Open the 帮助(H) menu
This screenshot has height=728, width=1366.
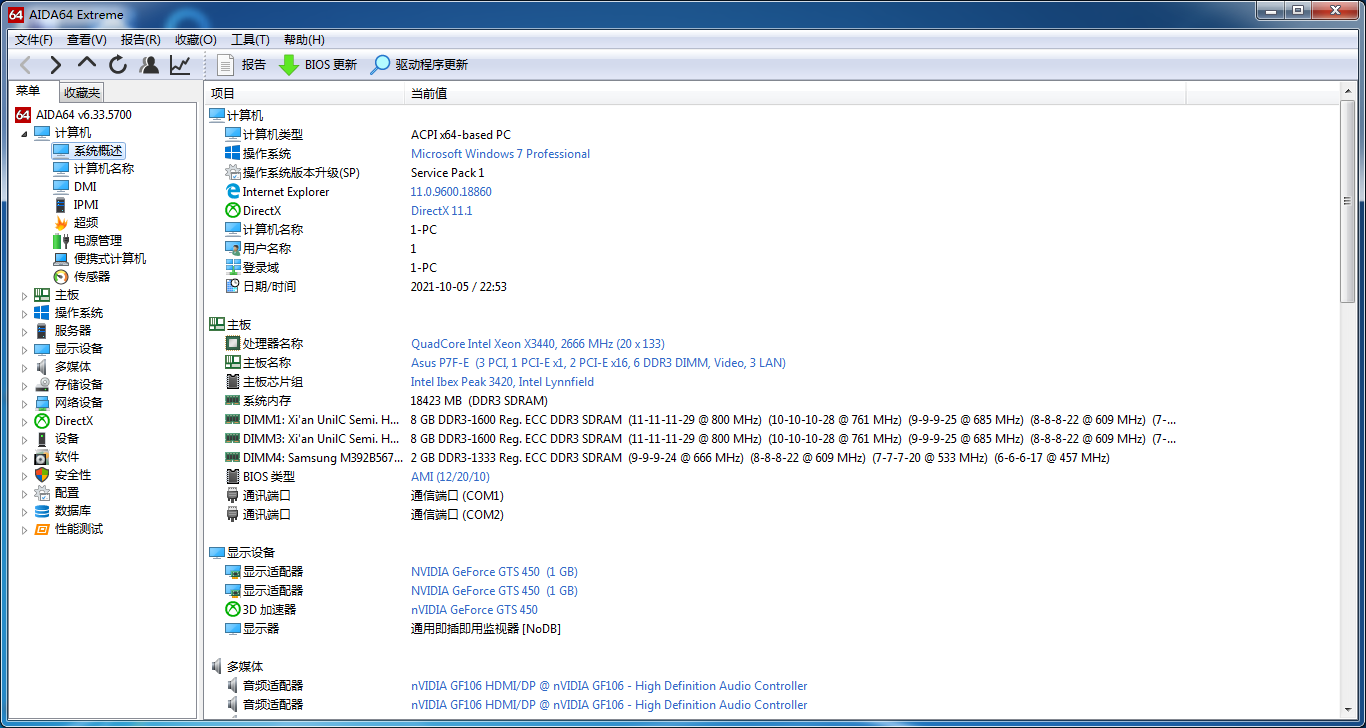(304, 40)
